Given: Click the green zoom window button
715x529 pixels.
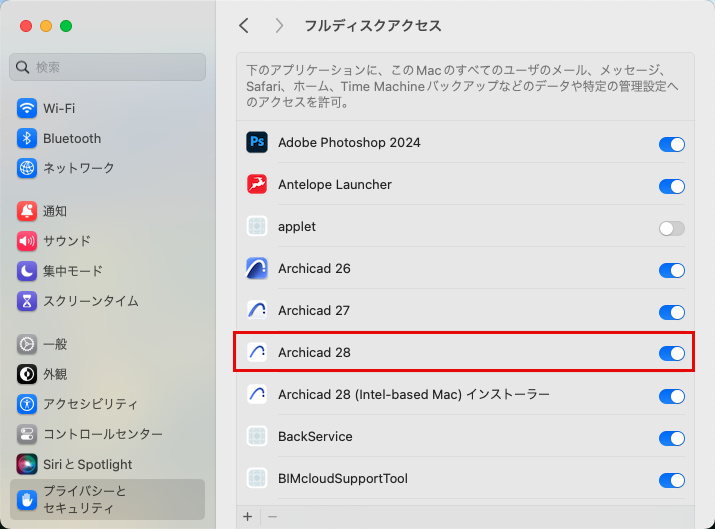Looking at the screenshot, I should pyautogui.click(x=66, y=26).
